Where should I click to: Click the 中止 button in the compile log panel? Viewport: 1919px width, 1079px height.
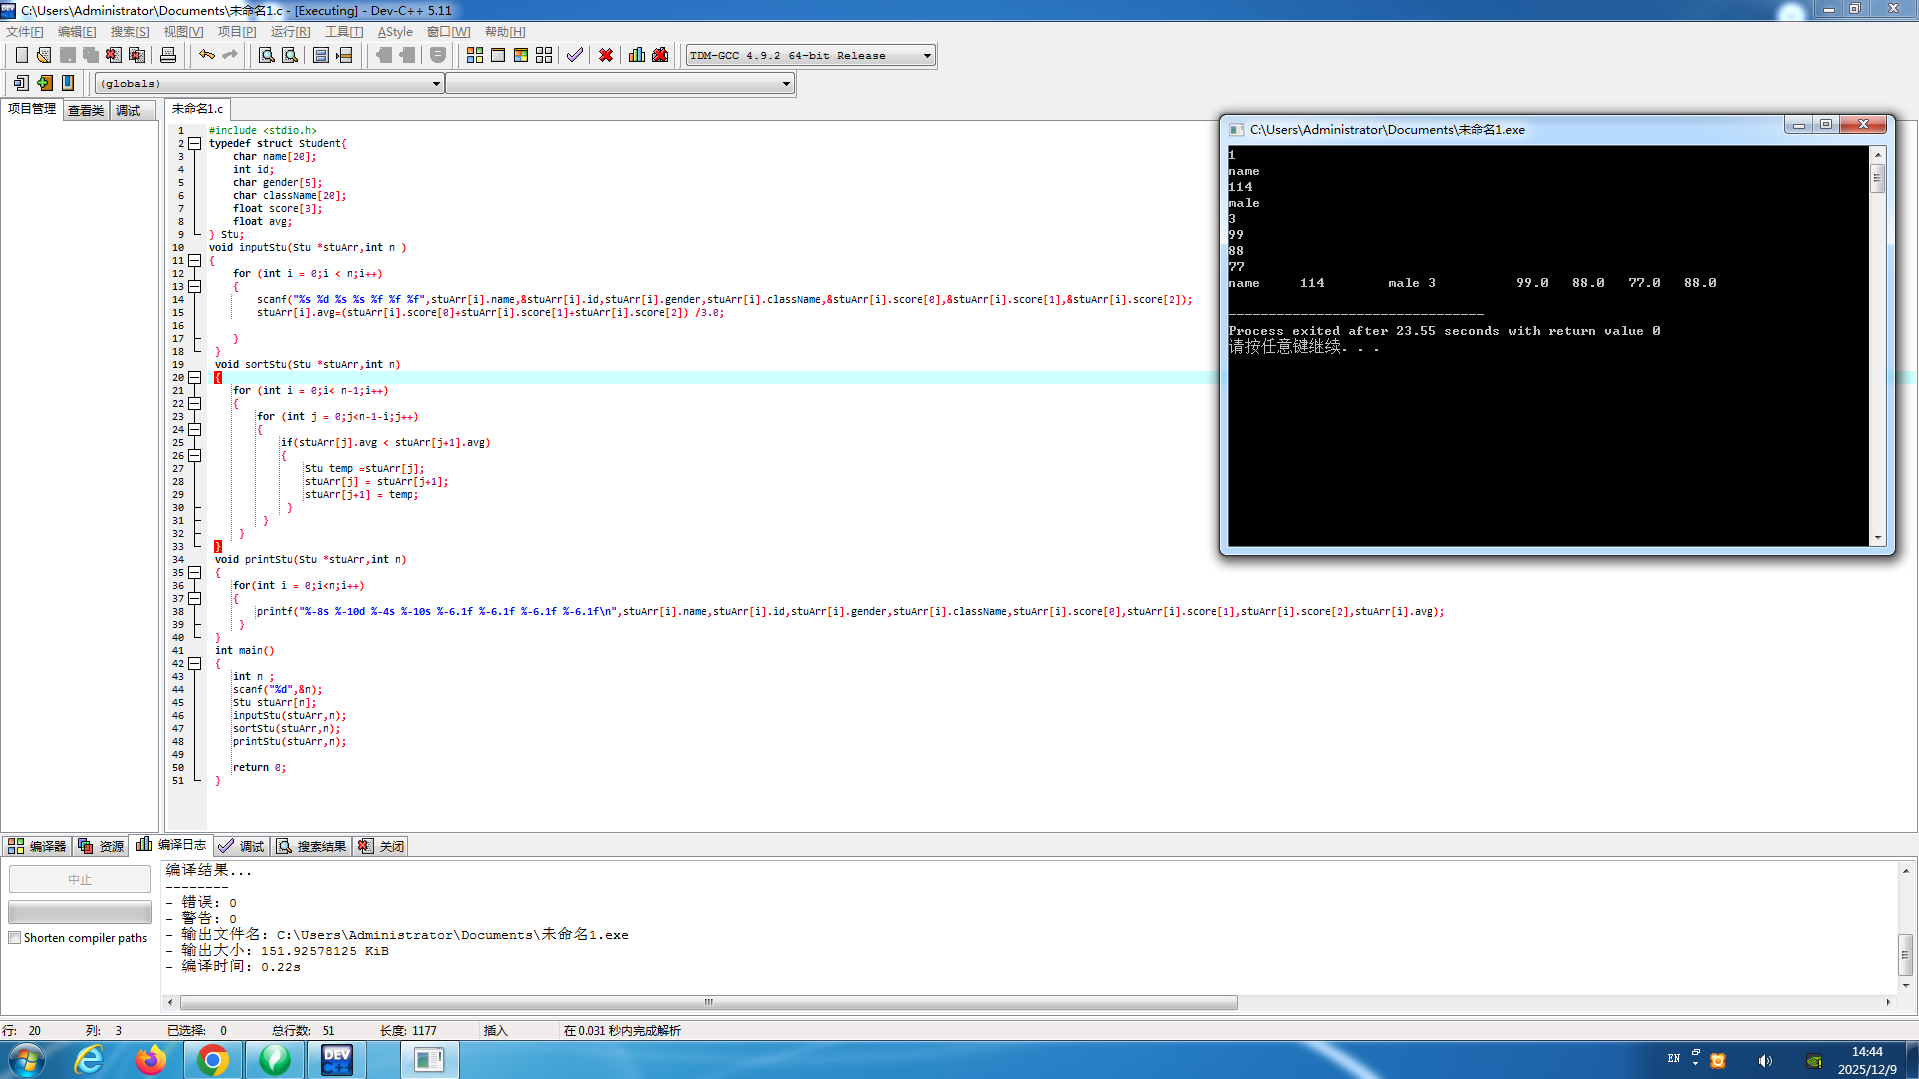click(x=80, y=879)
